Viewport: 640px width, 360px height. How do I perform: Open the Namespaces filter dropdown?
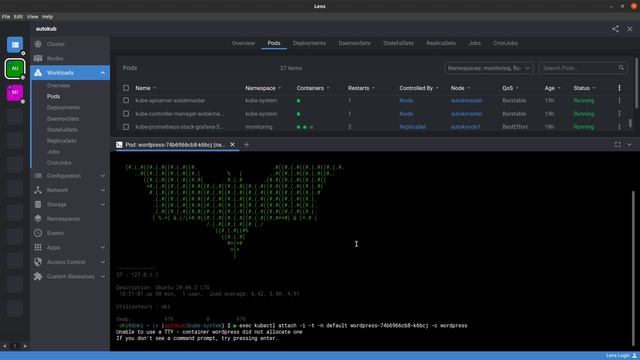tap(489, 68)
